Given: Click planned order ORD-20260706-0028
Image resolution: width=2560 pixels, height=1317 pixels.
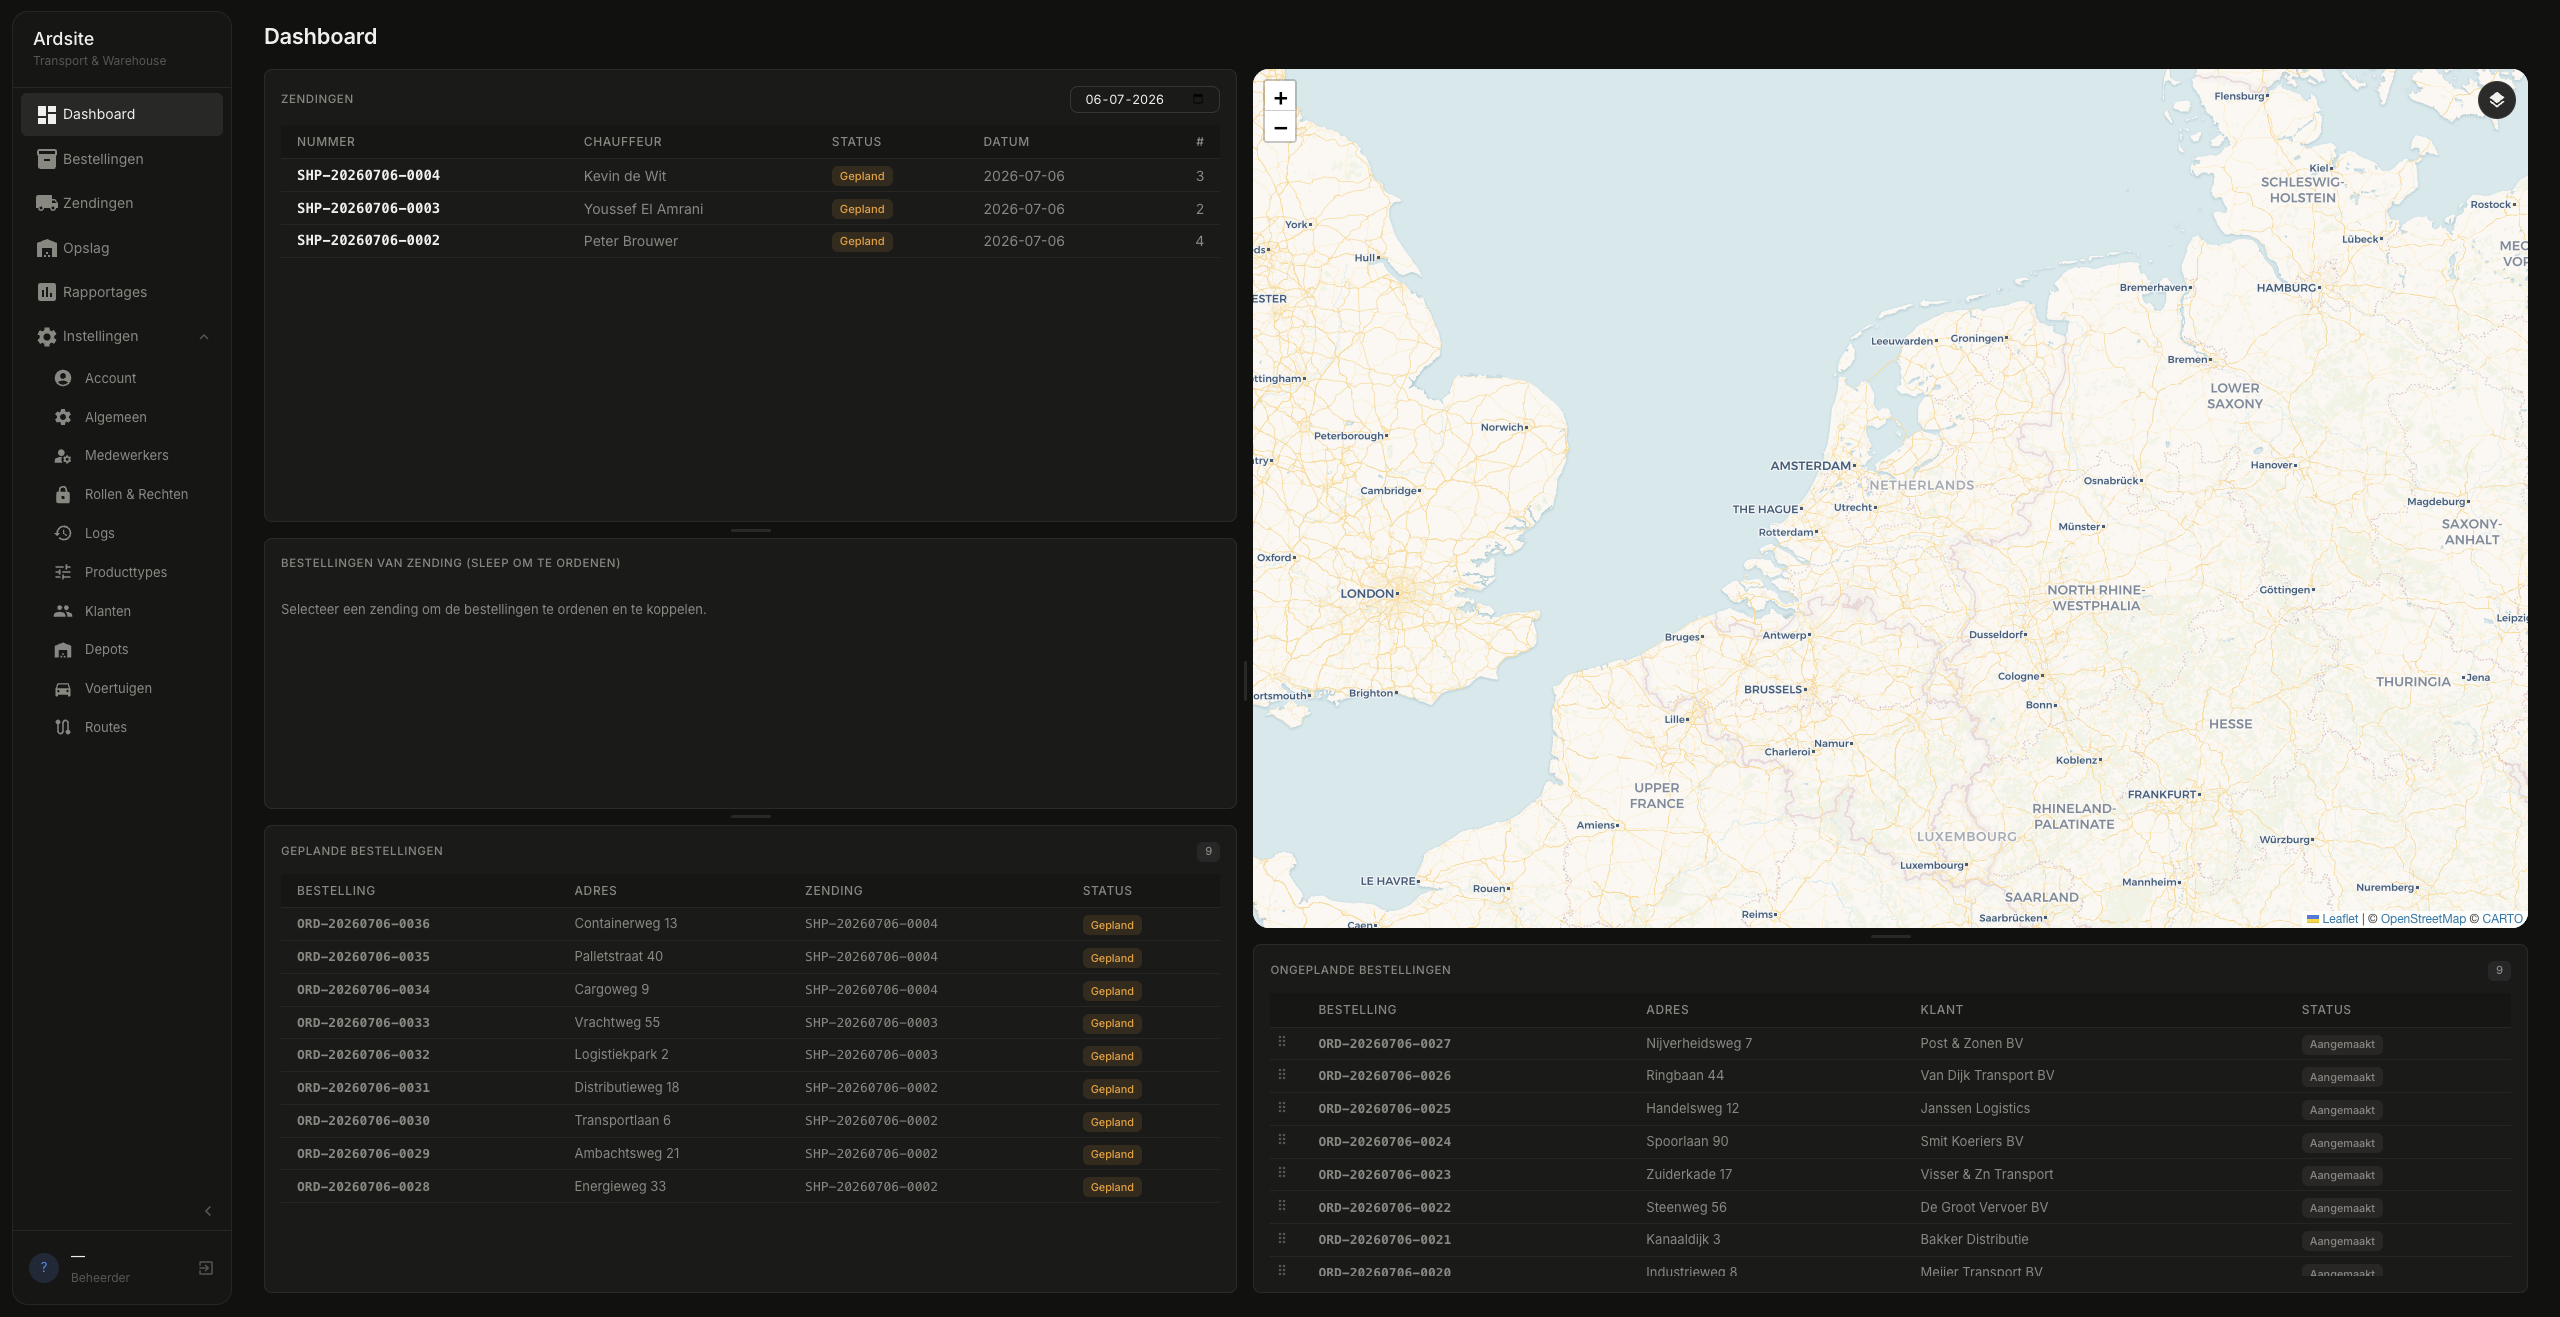Looking at the screenshot, I should click(x=363, y=1187).
